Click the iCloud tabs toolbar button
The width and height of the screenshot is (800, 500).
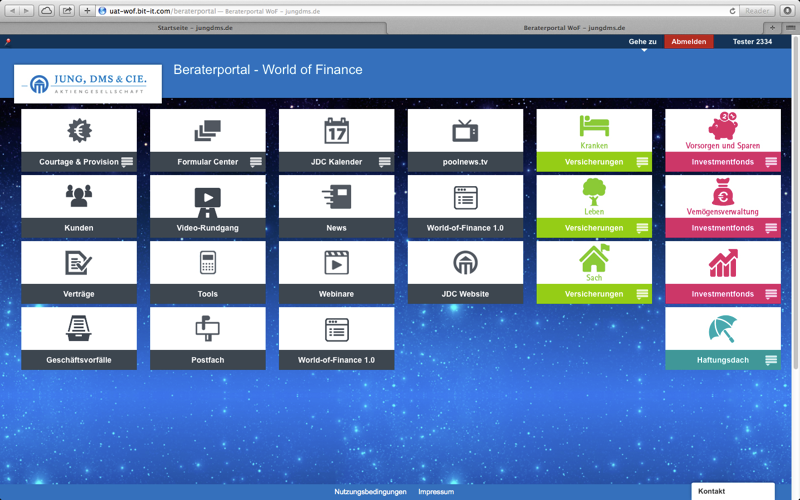coord(46,11)
